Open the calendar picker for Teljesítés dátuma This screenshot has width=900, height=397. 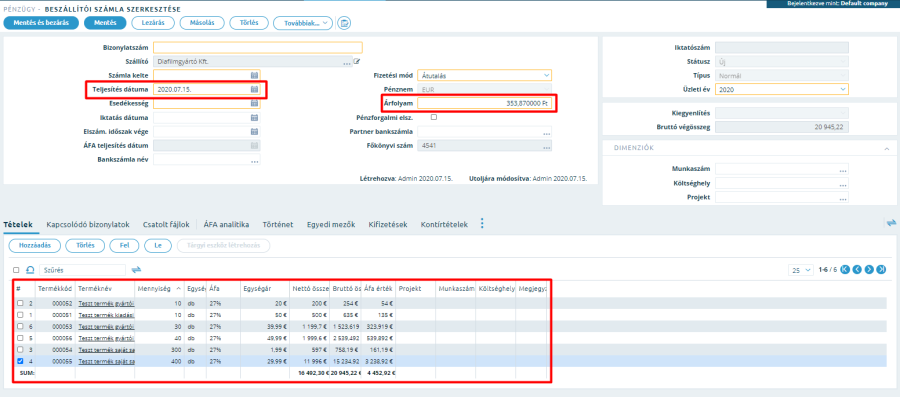[254, 89]
